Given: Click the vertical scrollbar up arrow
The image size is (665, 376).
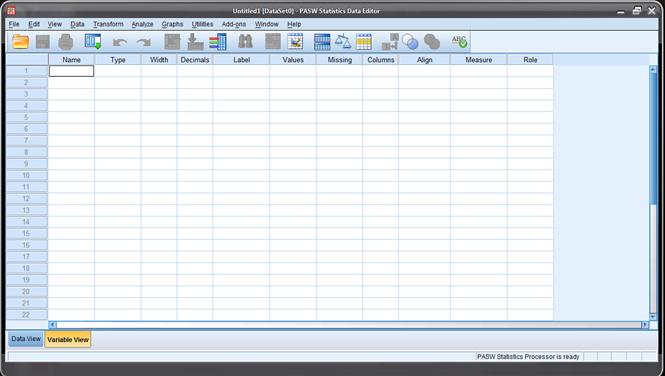Looking at the screenshot, I should [653, 69].
